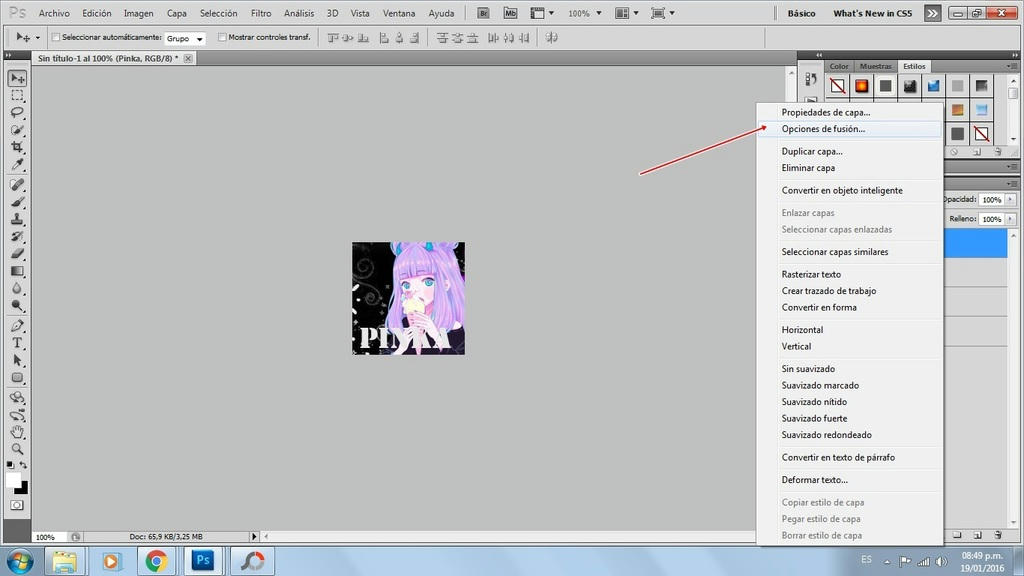
Task: Launch Mini Bridge from the application bar
Action: pos(510,13)
